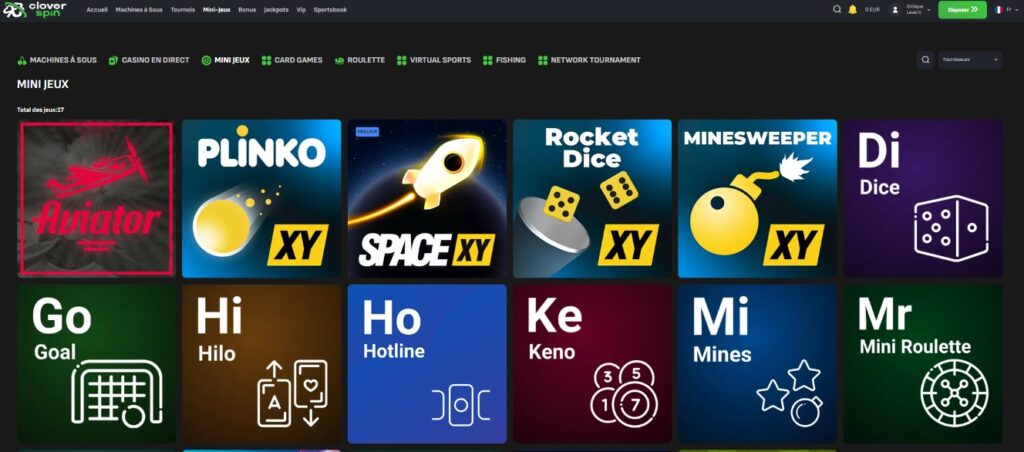Open Bonus in top menu
Screen dimensions: 1024x452
point(247,10)
